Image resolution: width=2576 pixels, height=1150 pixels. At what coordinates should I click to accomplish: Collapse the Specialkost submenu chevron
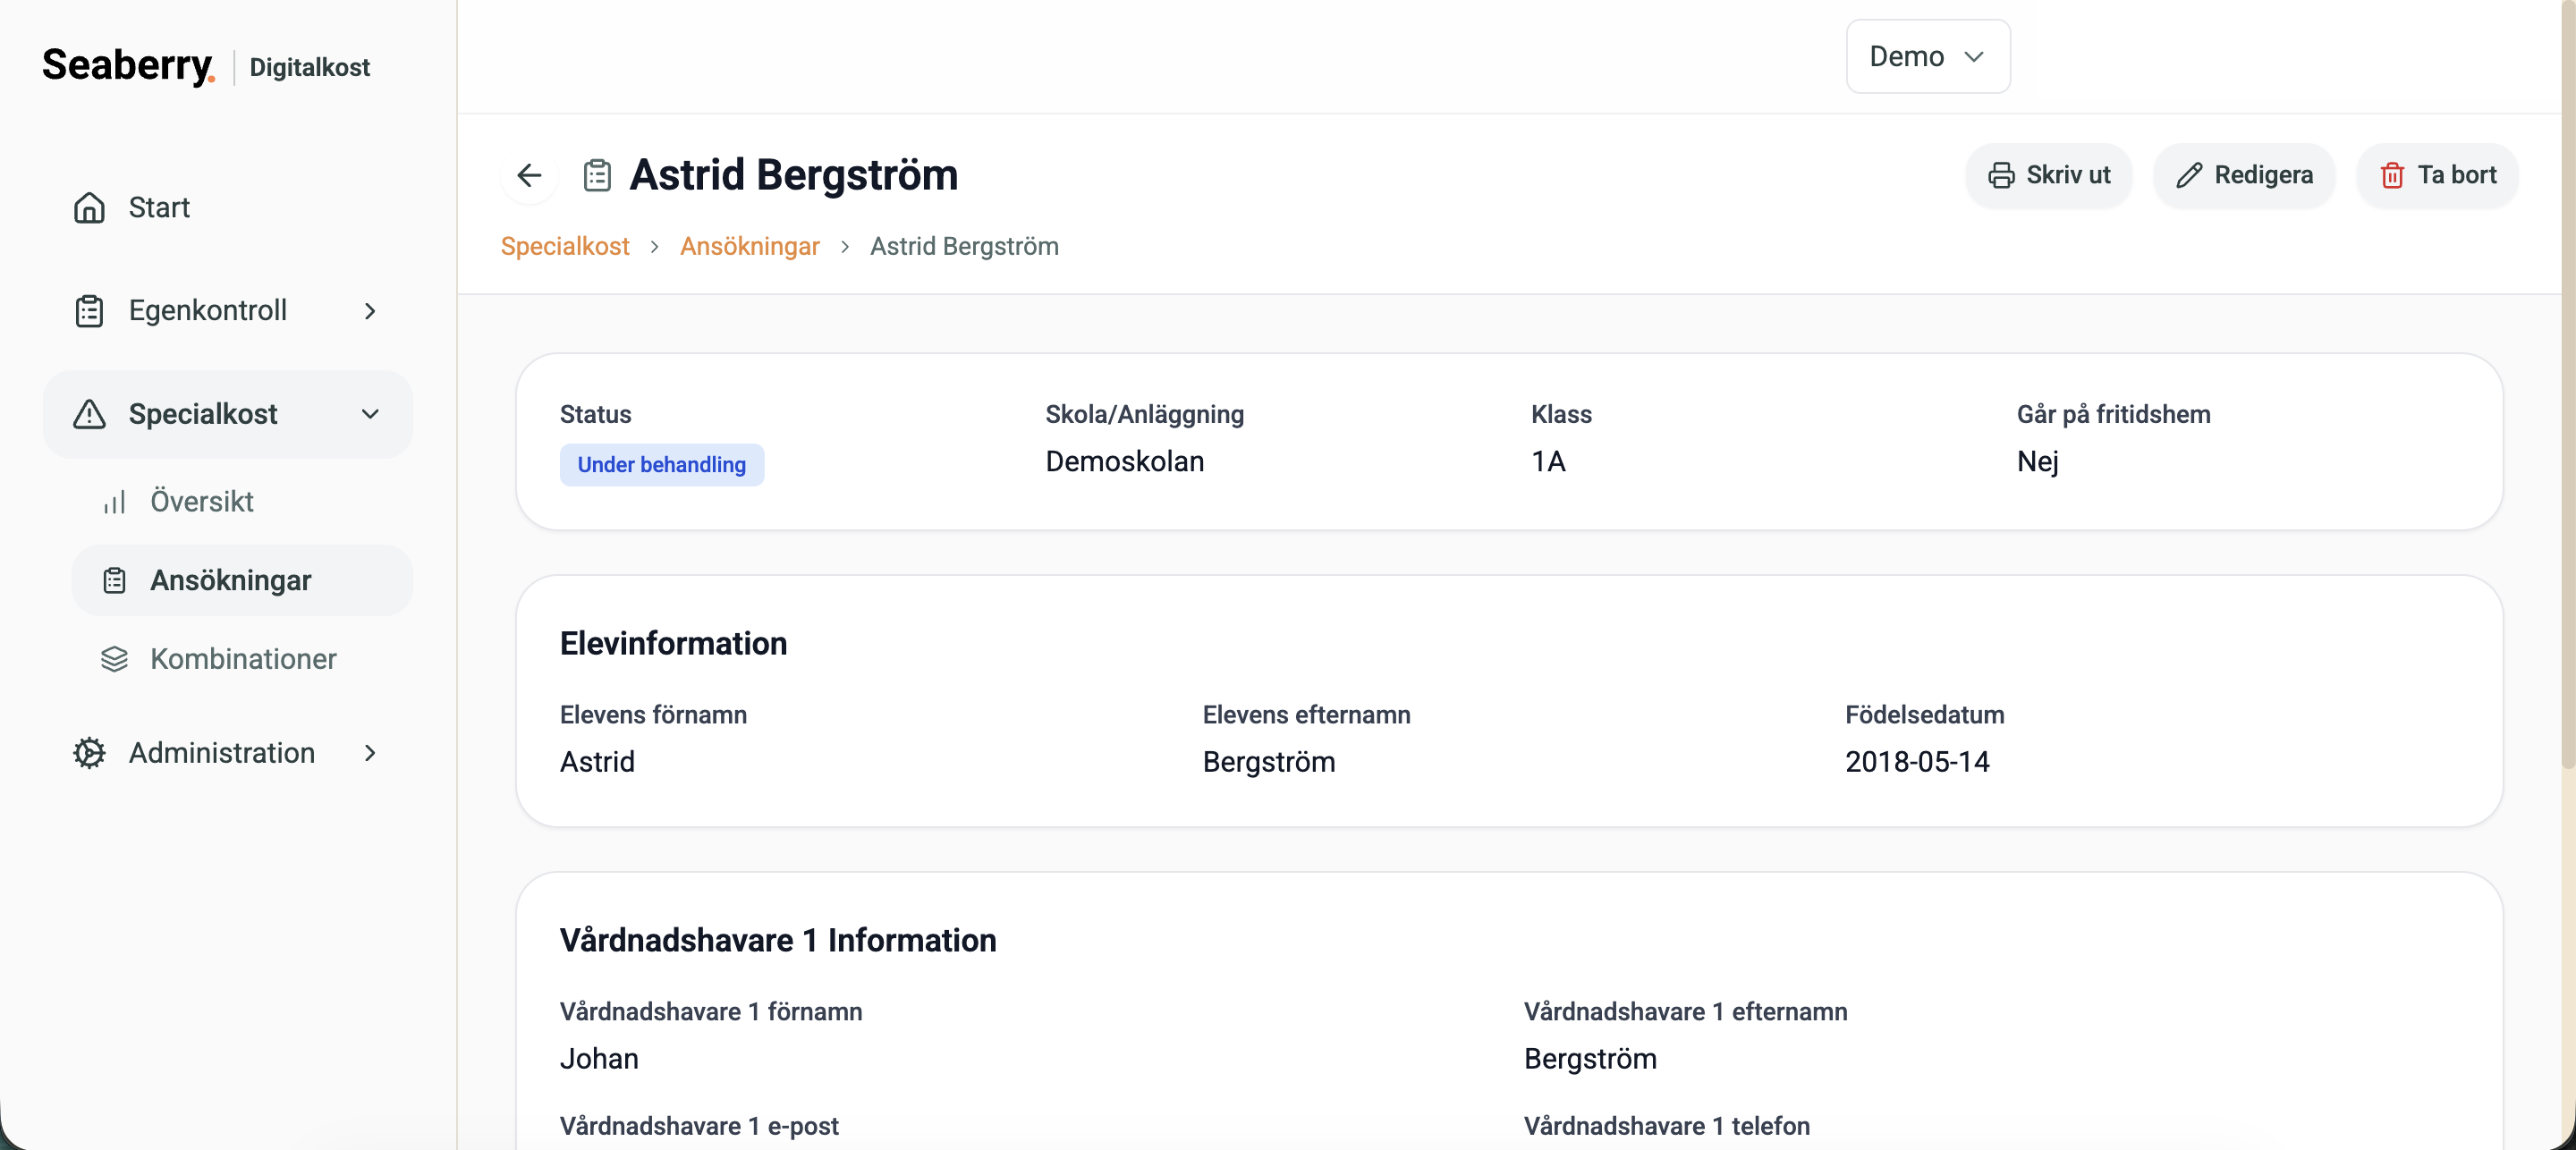pos(370,414)
